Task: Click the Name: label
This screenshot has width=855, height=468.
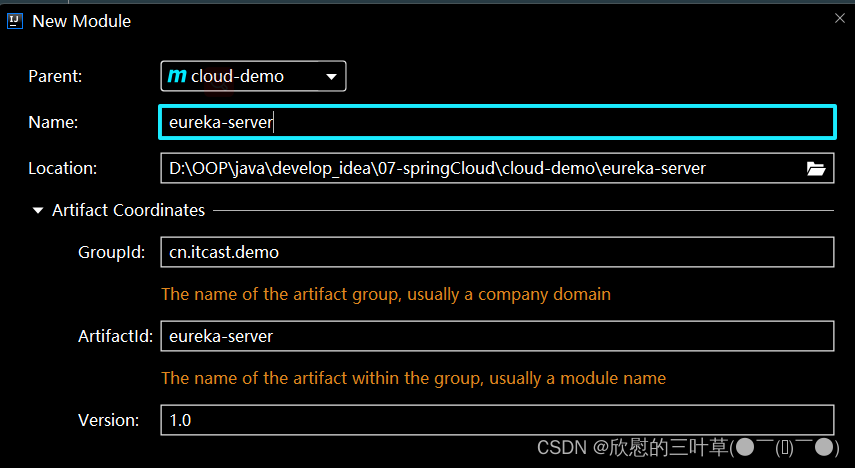Action: (x=53, y=122)
